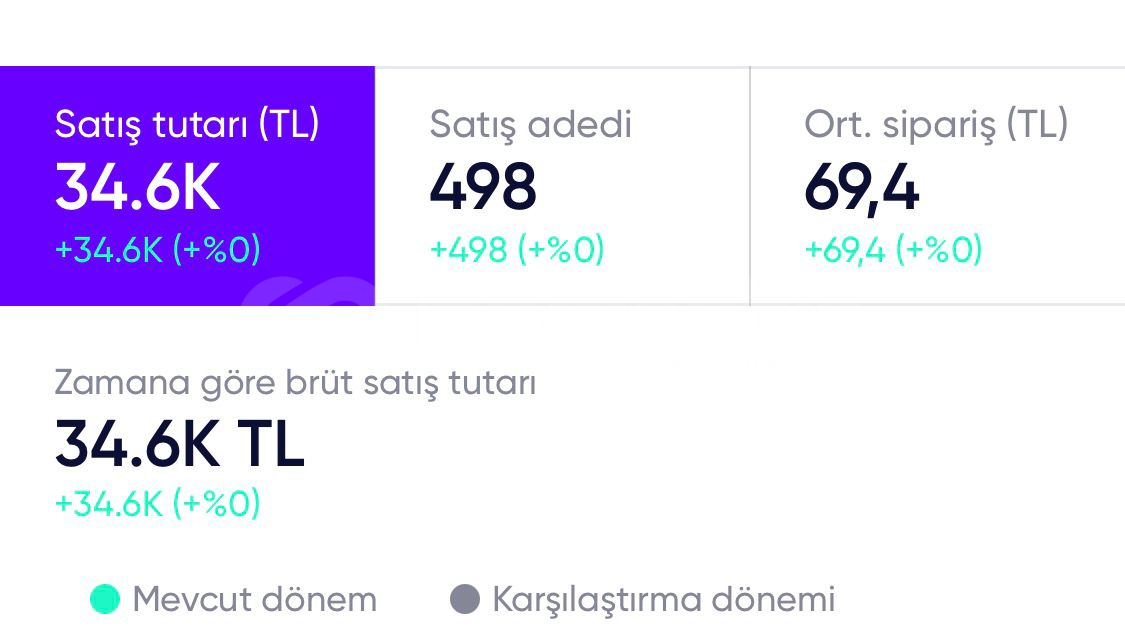Click the 498 sales count value
The image size is (1125, 644).
coord(483,188)
